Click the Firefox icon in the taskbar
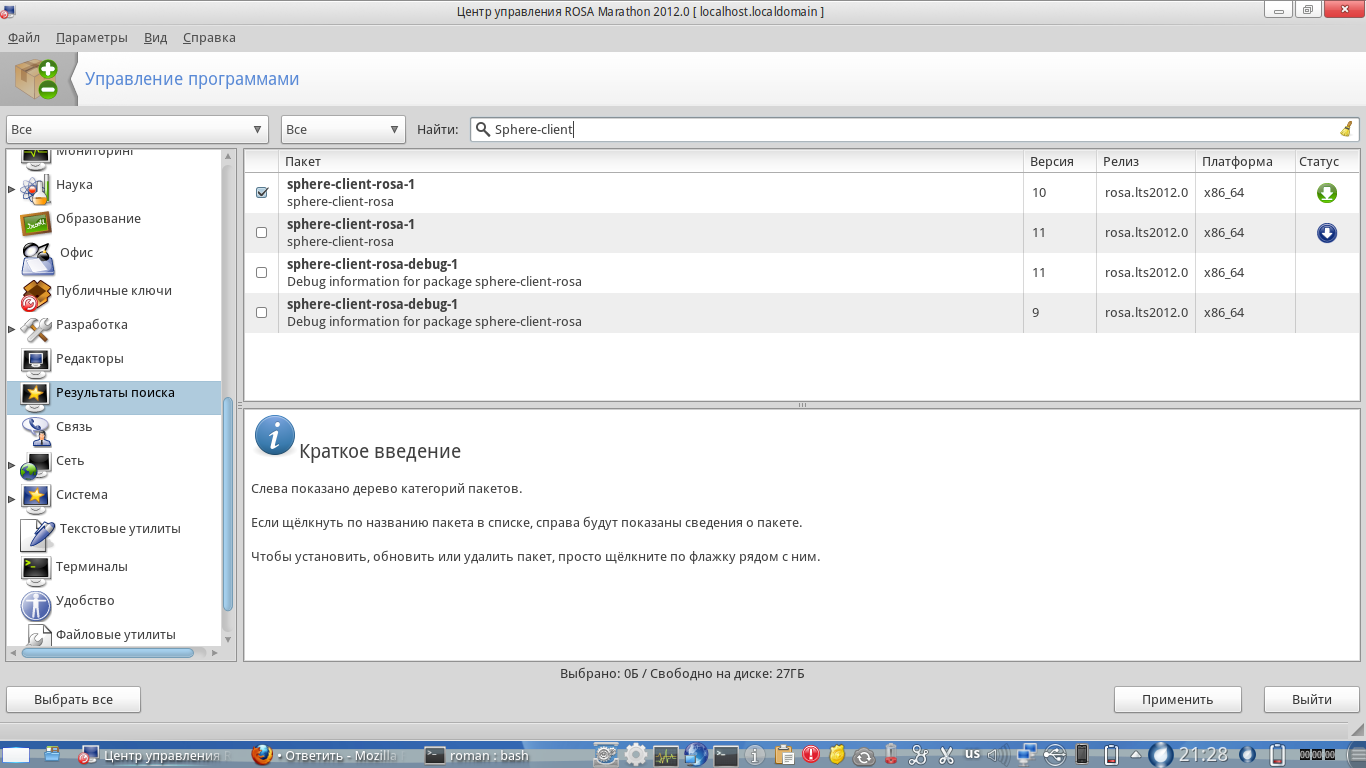 click(x=262, y=755)
